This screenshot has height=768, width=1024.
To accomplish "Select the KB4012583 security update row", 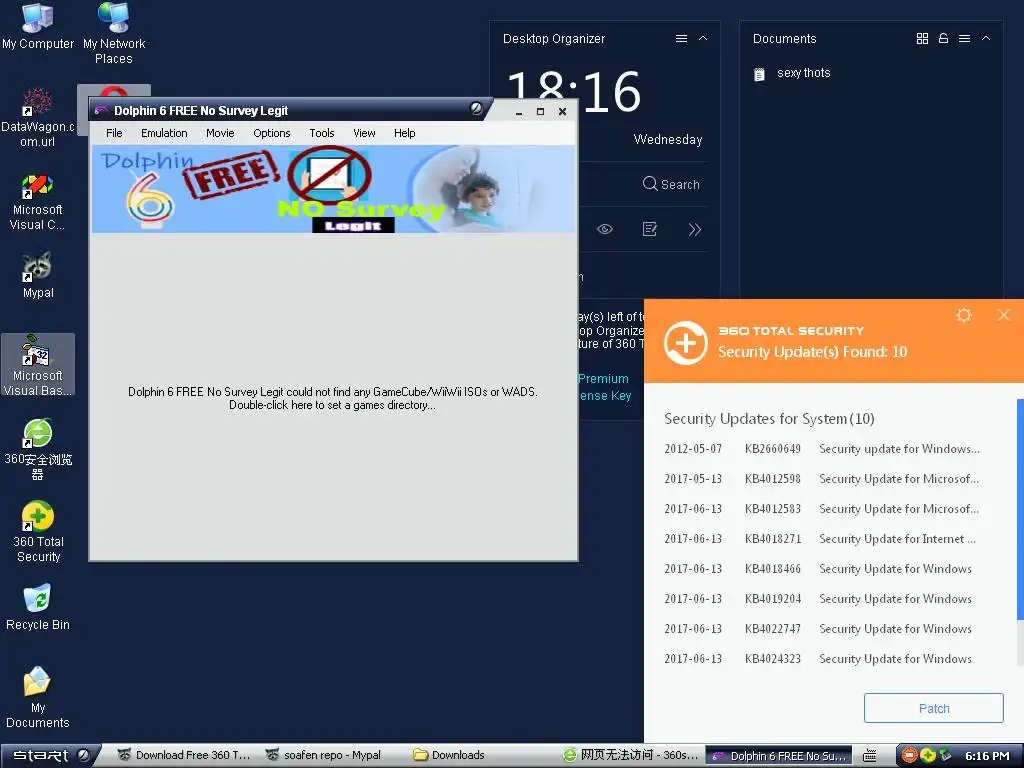I will (822, 509).
